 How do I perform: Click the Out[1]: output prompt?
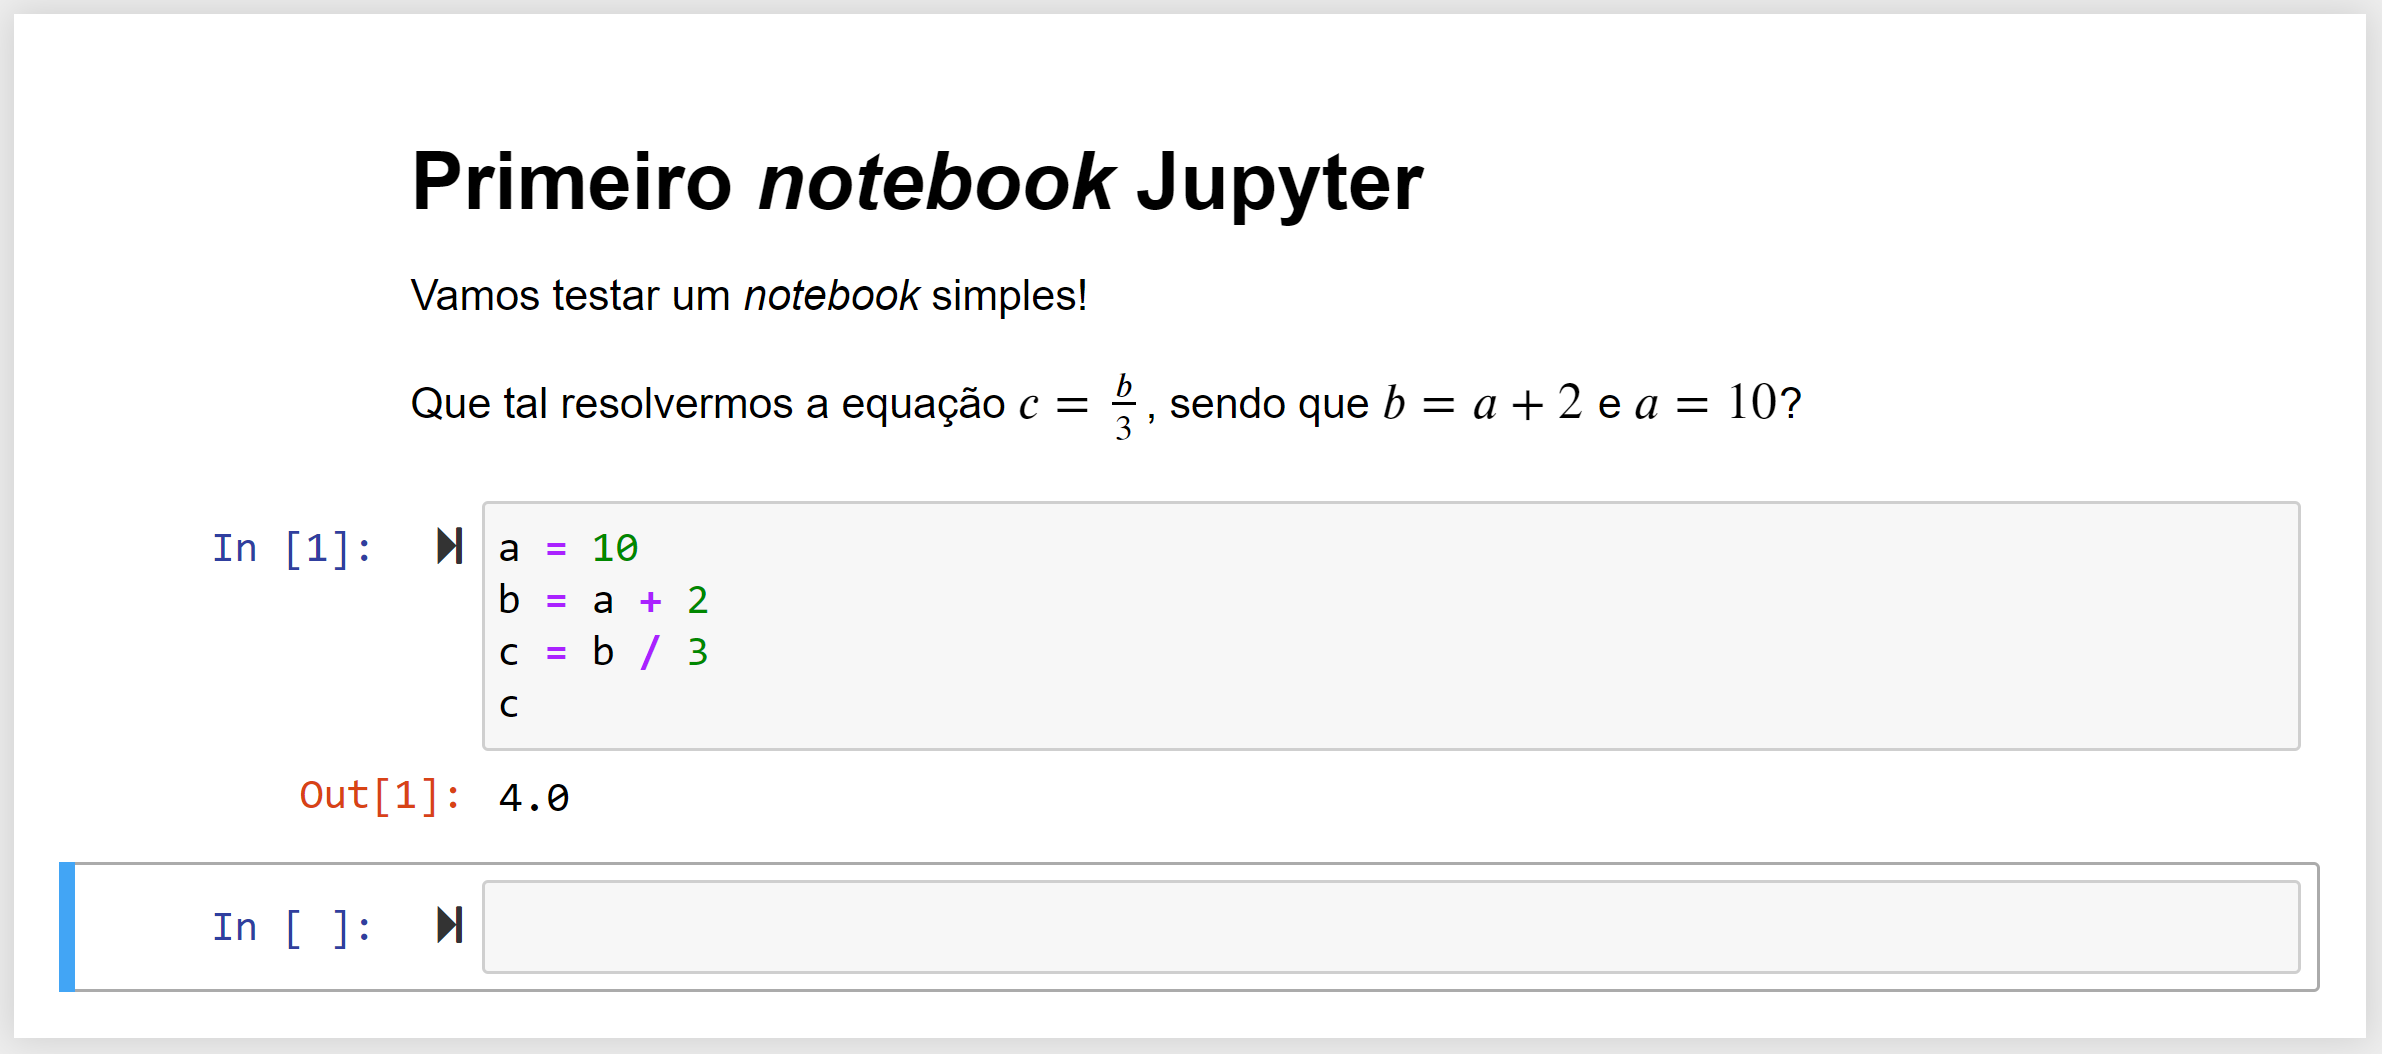(380, 796)
